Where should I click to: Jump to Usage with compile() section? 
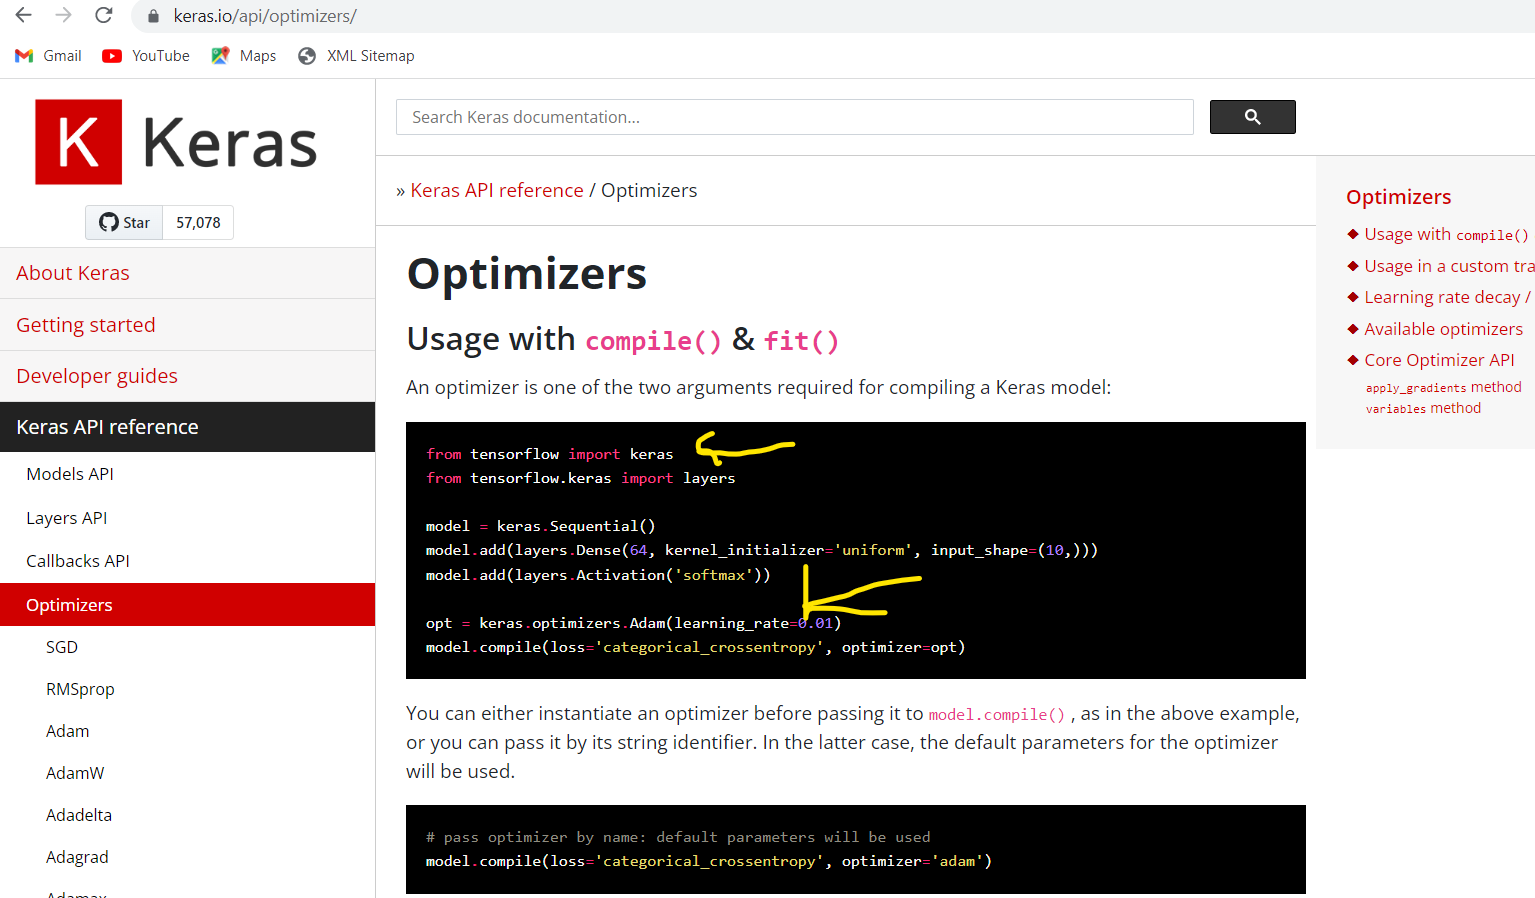(1446, 234)
